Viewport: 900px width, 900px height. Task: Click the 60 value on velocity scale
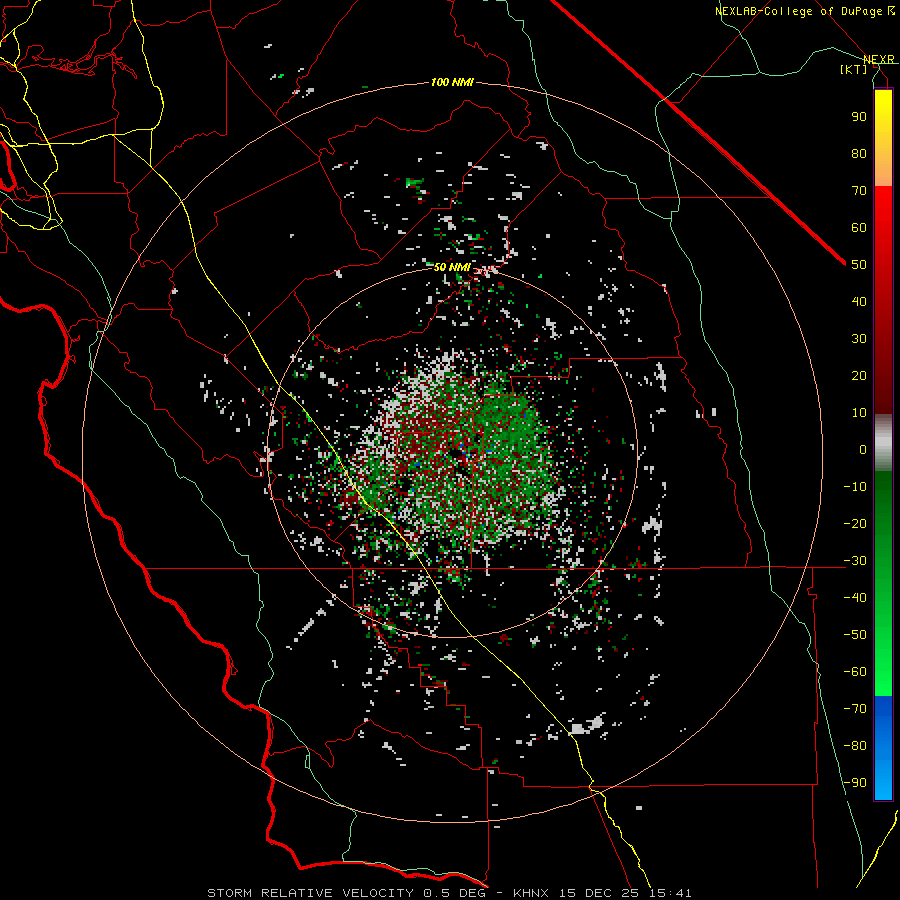tap(859, 227)
